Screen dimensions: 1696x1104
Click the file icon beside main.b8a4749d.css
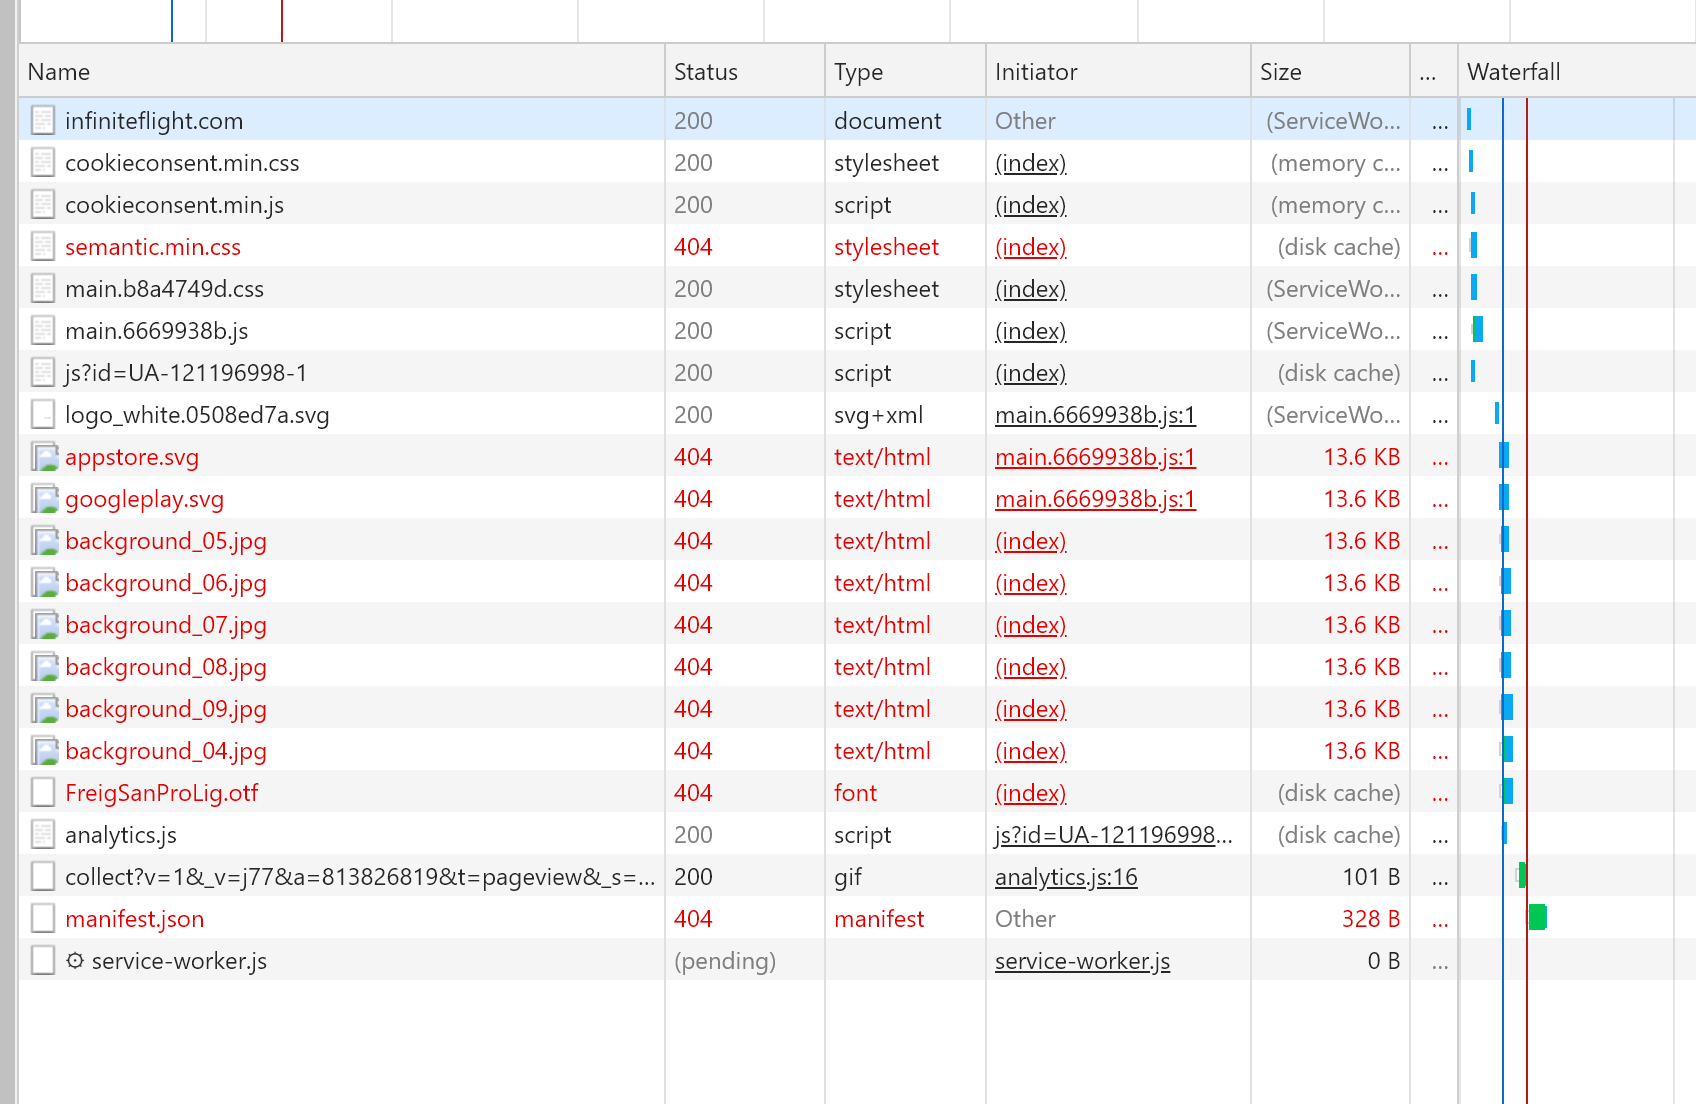[42, 289]
